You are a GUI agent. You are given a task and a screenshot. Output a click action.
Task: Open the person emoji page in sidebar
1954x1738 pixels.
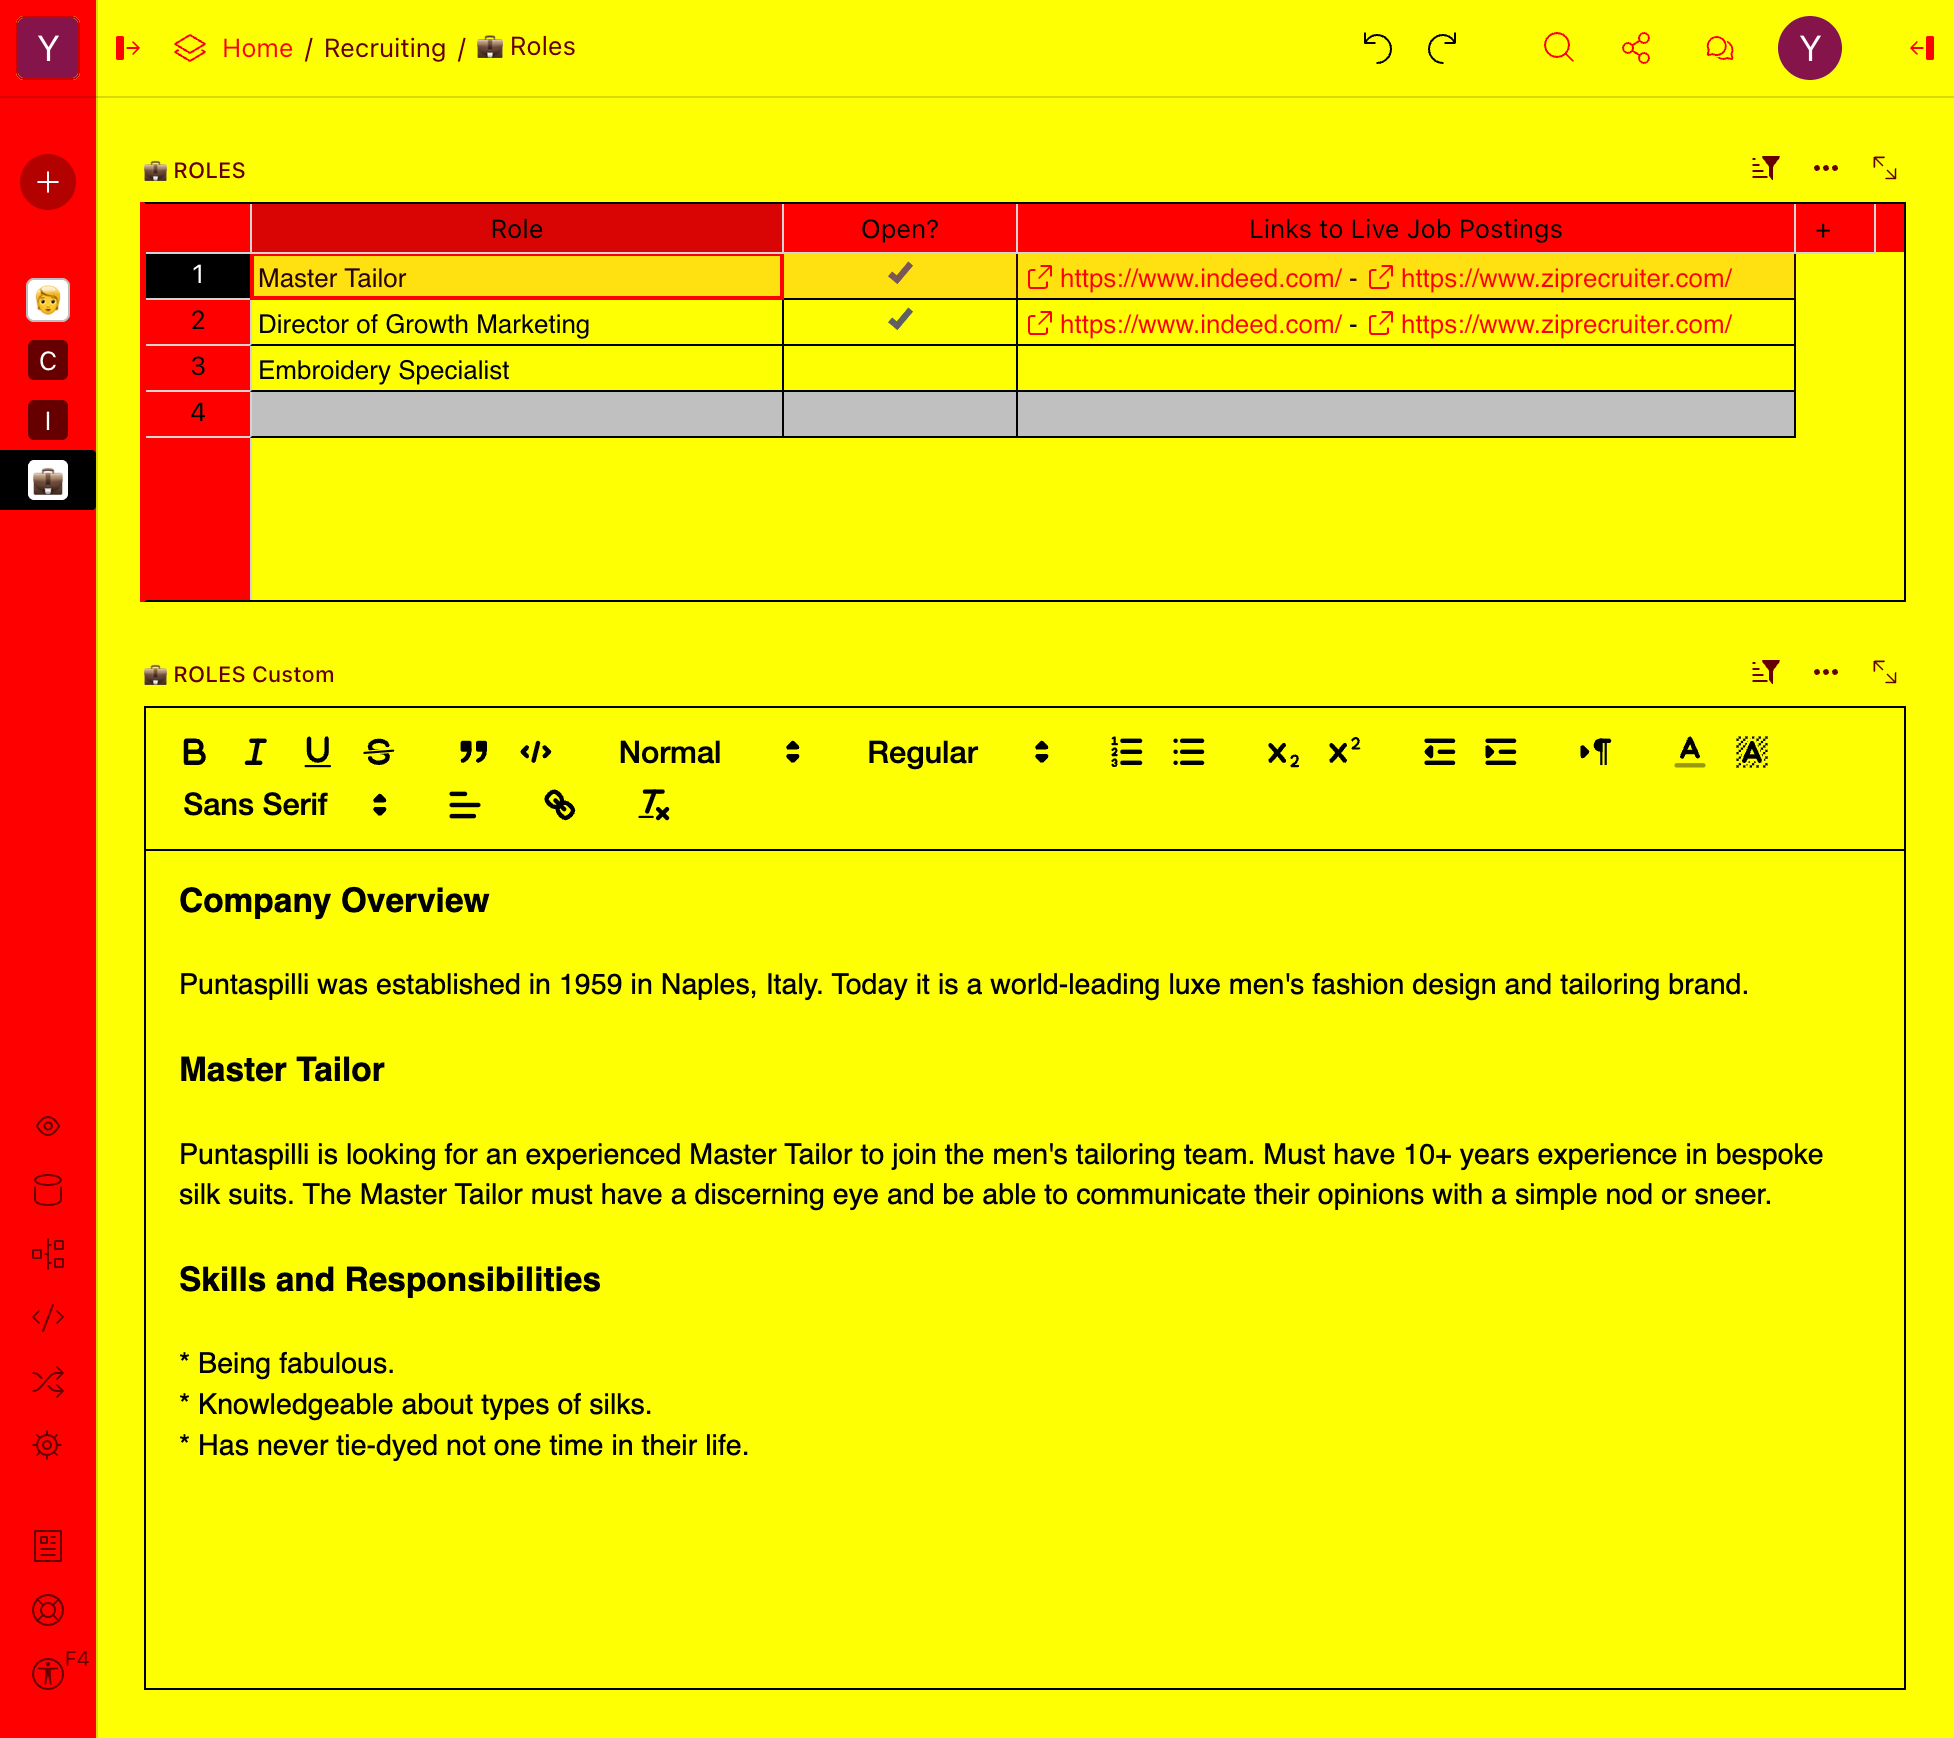click(x=48, y=300)
